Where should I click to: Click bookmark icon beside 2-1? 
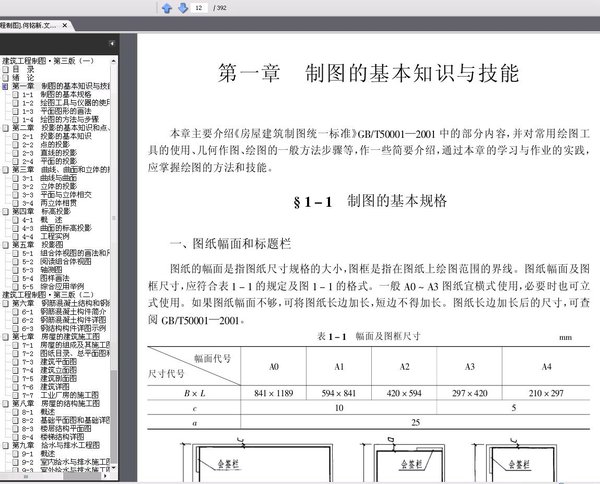(15, 136)
